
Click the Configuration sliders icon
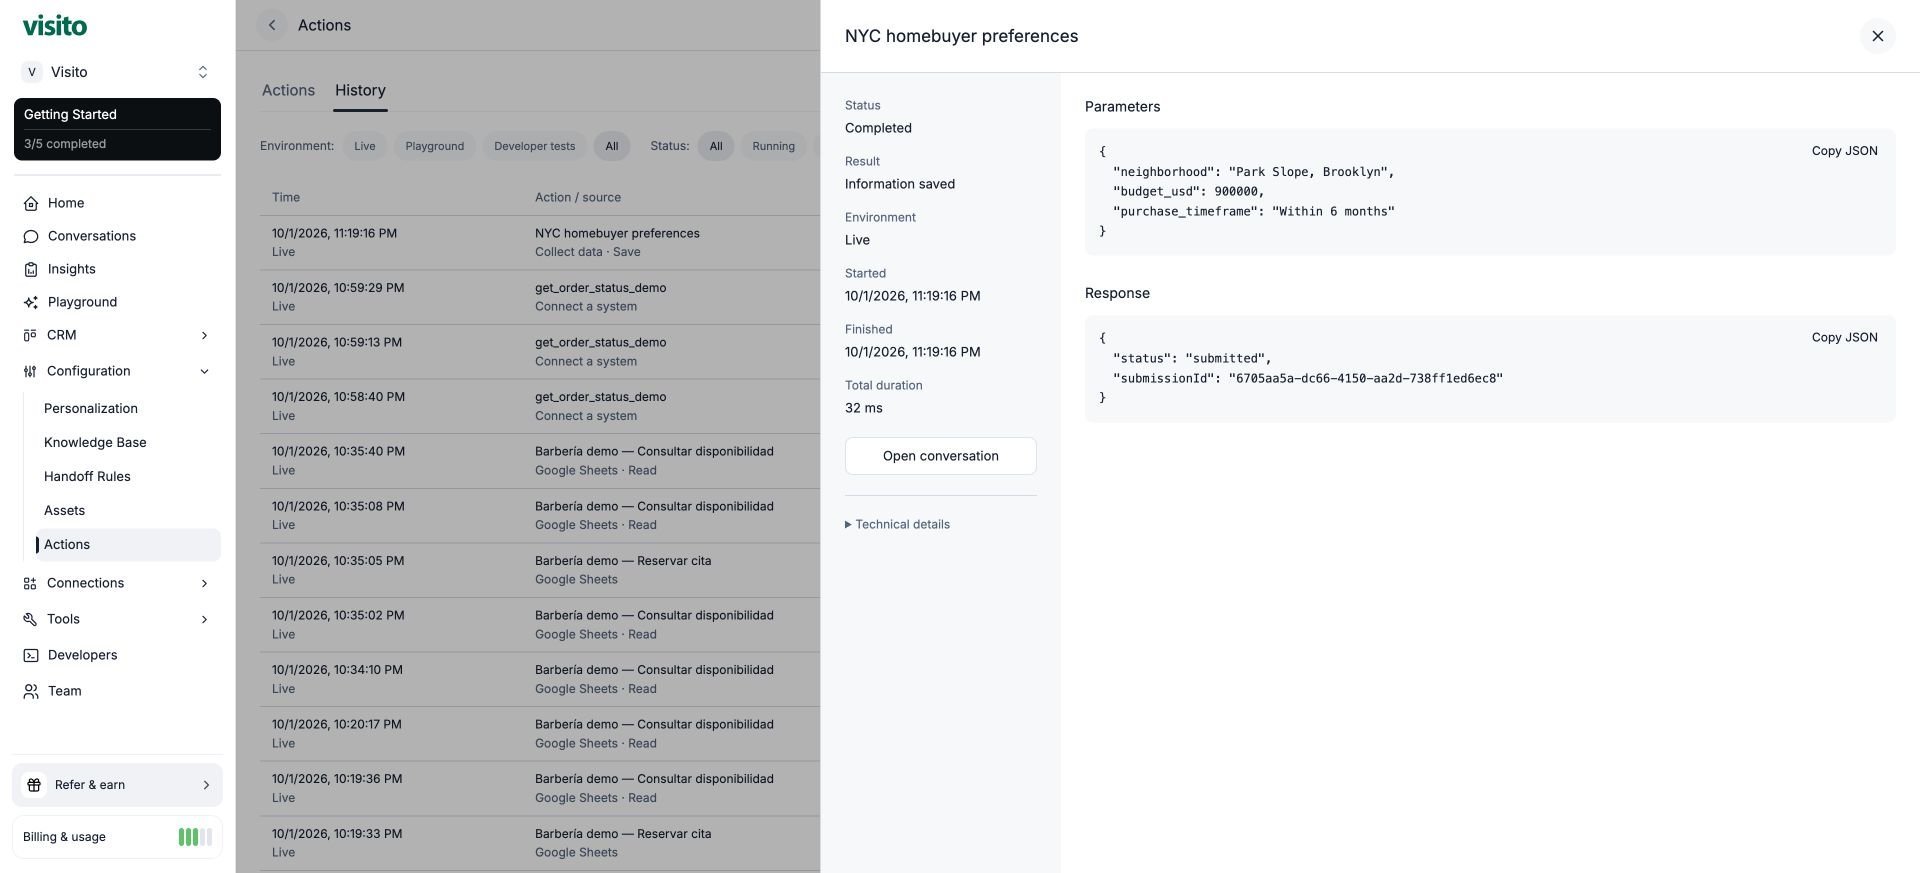[x=30, y=371]
